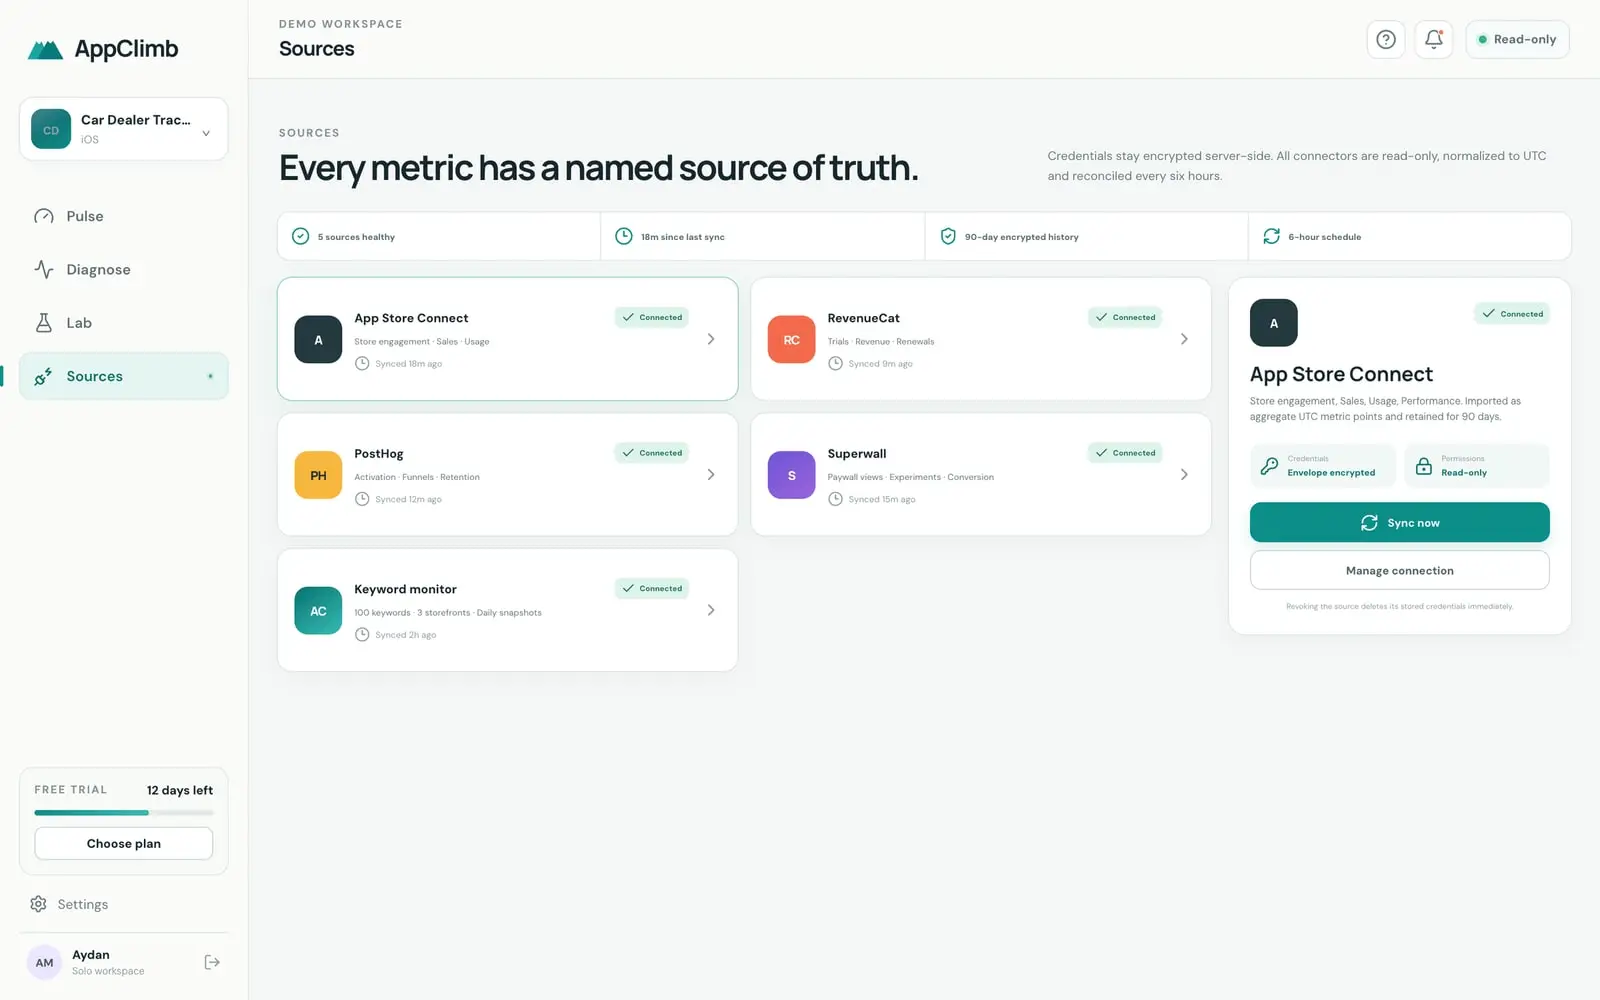1600x1000 pixels.
Task: Expand the Superwall source chevron
Action: click(1184, 474)
